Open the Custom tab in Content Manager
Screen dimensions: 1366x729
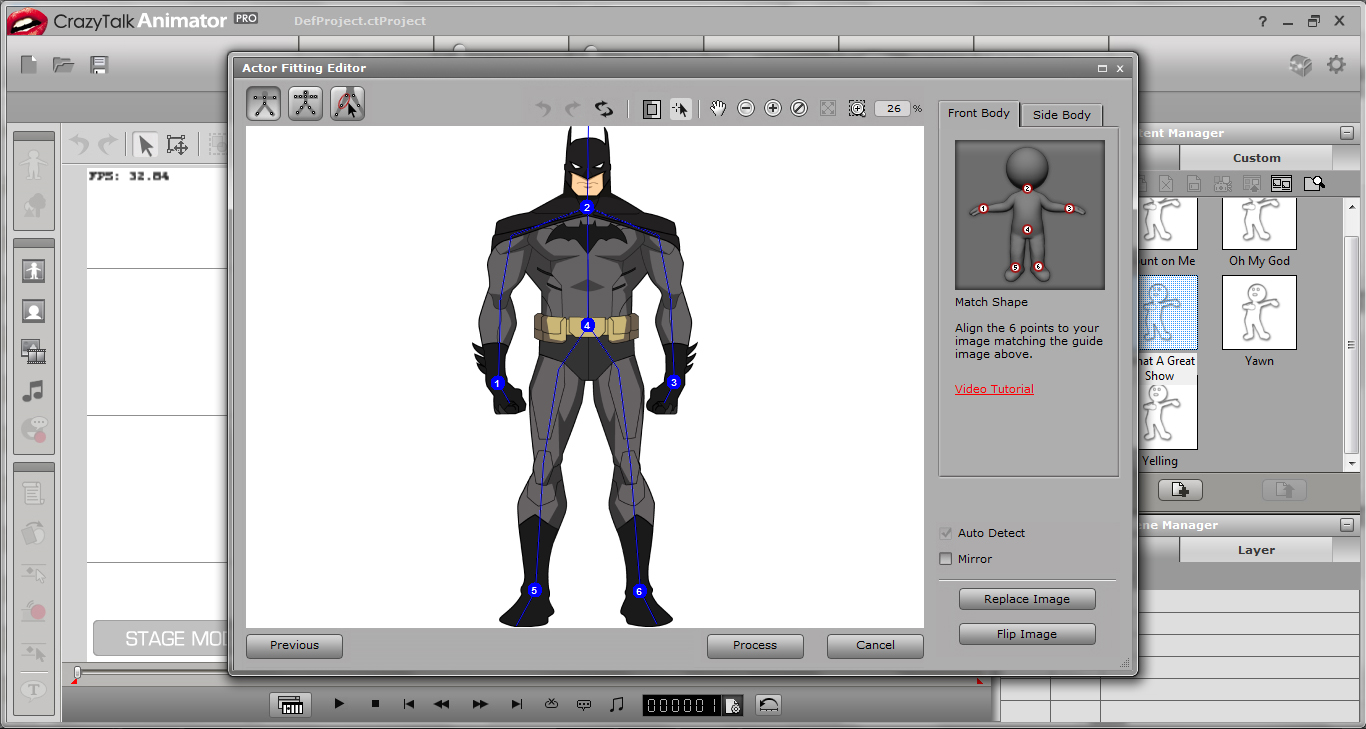coord(1256,158)
